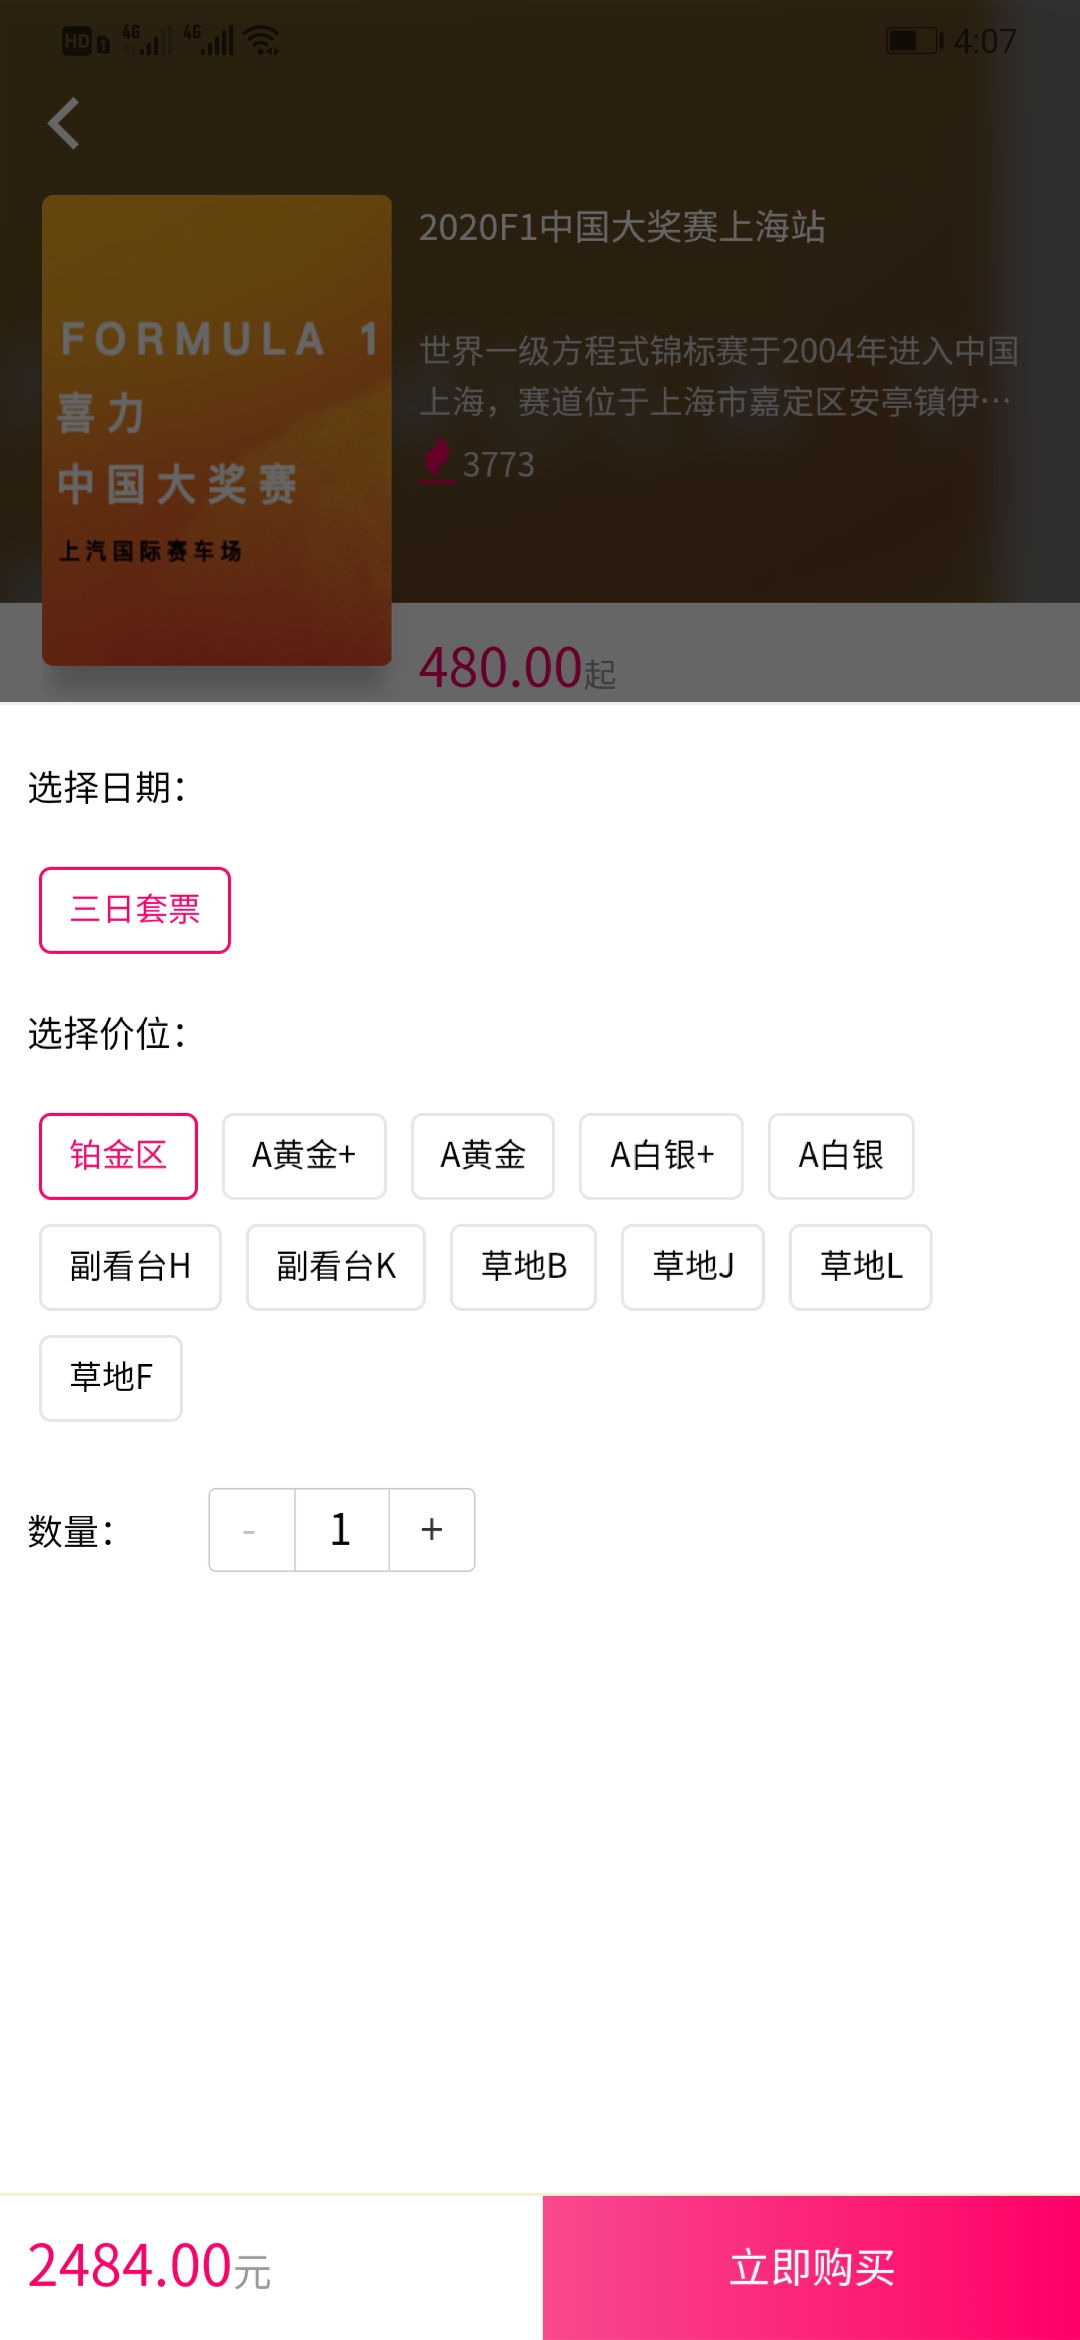
Task: Select the 副看台H seating option
Action: click(130, 1267)
